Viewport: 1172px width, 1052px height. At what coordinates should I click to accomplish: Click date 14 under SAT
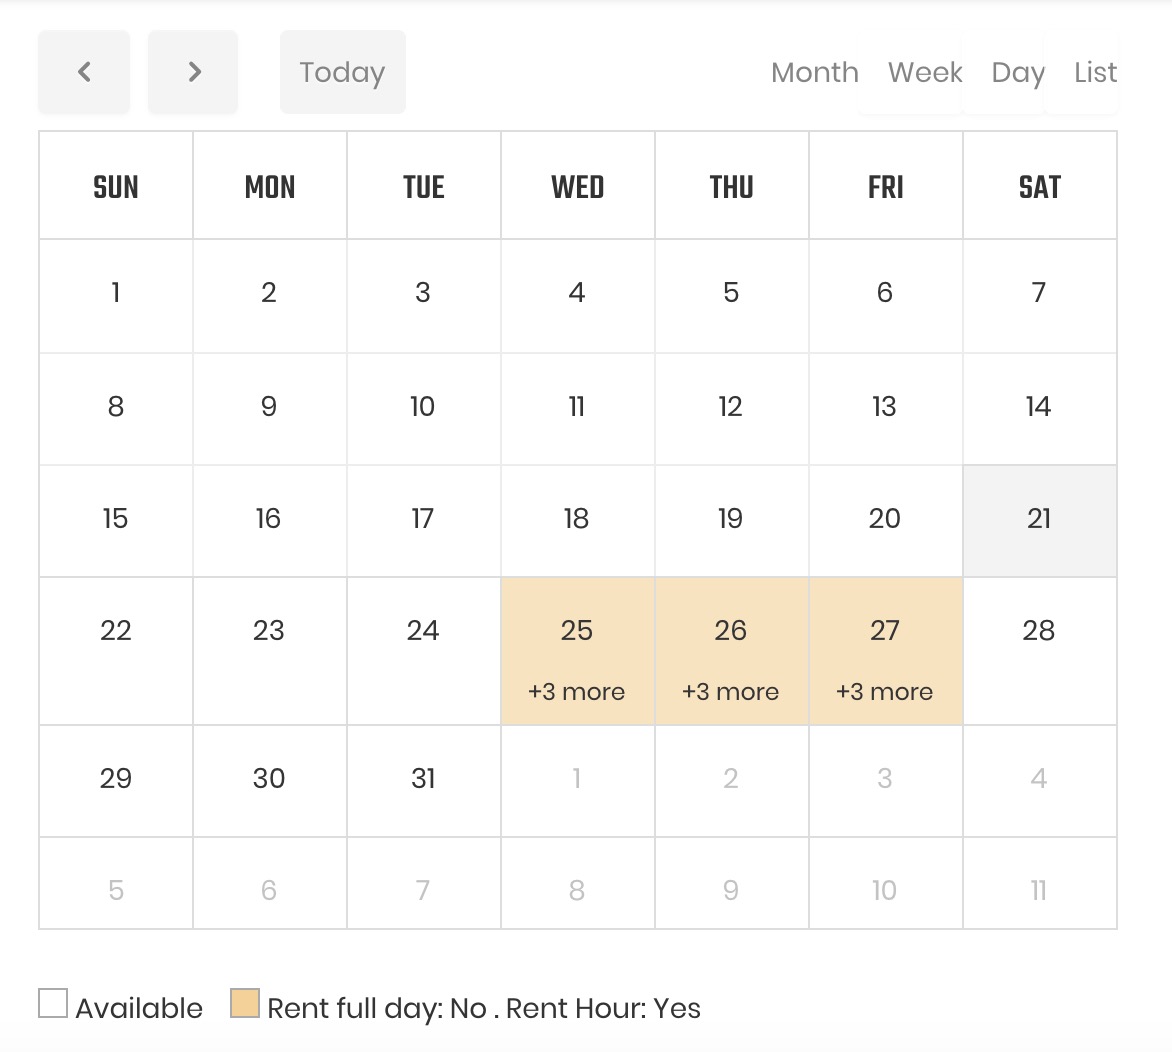(1039, 407)
